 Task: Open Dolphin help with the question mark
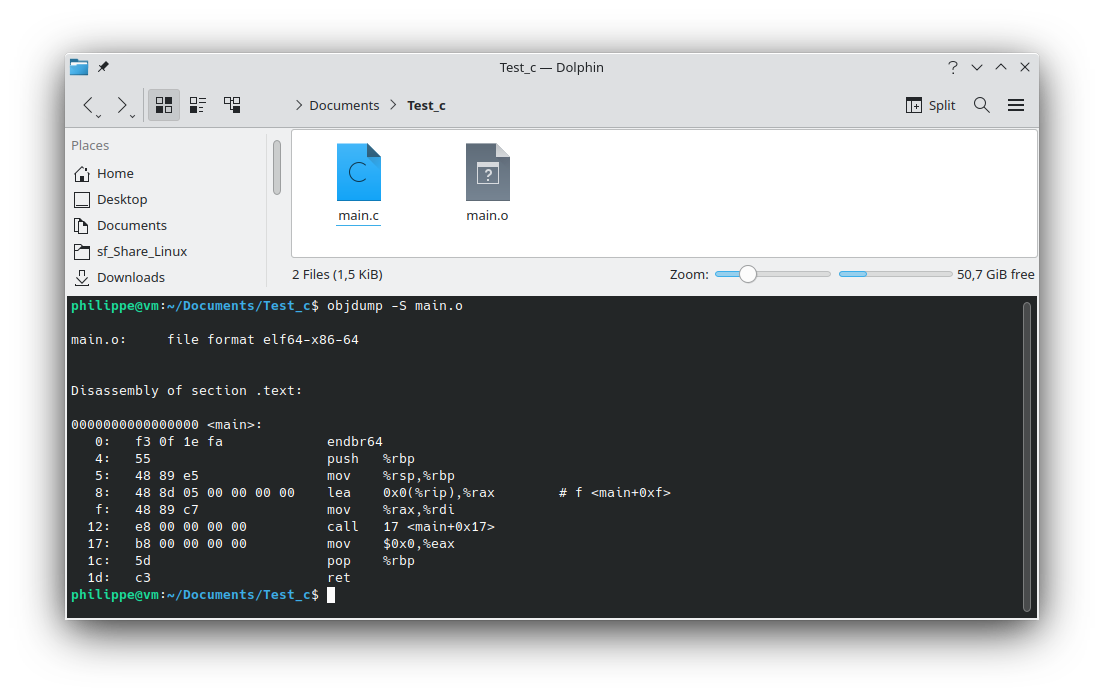(x=952, y=67)
